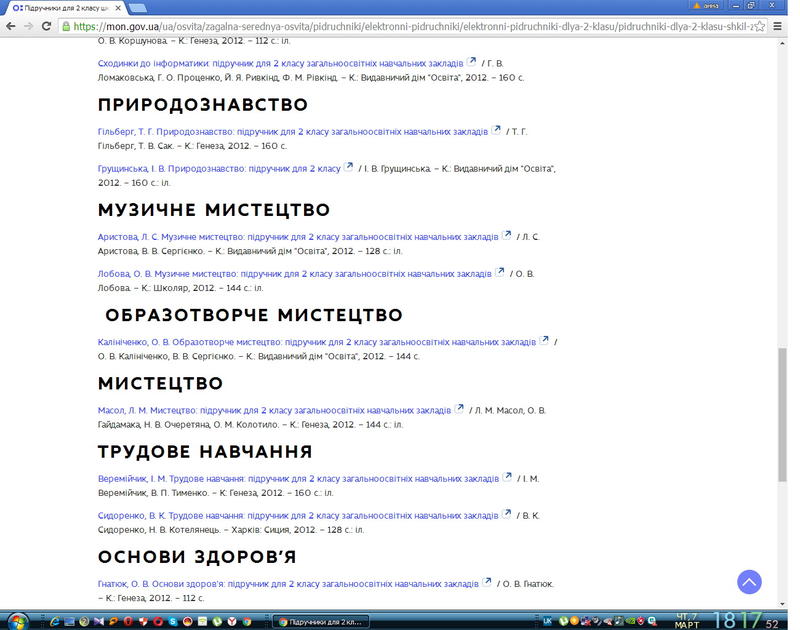Click NVIDIA icon in system tray

point(630,621)
